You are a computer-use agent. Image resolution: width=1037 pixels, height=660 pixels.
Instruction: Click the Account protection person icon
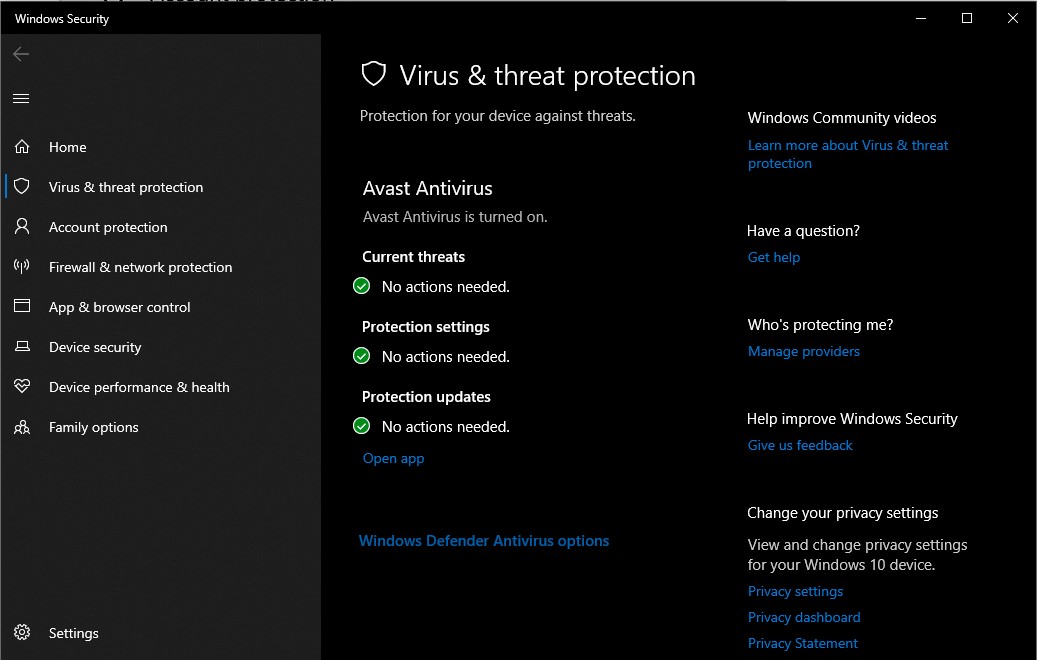(x=22, y=227)
